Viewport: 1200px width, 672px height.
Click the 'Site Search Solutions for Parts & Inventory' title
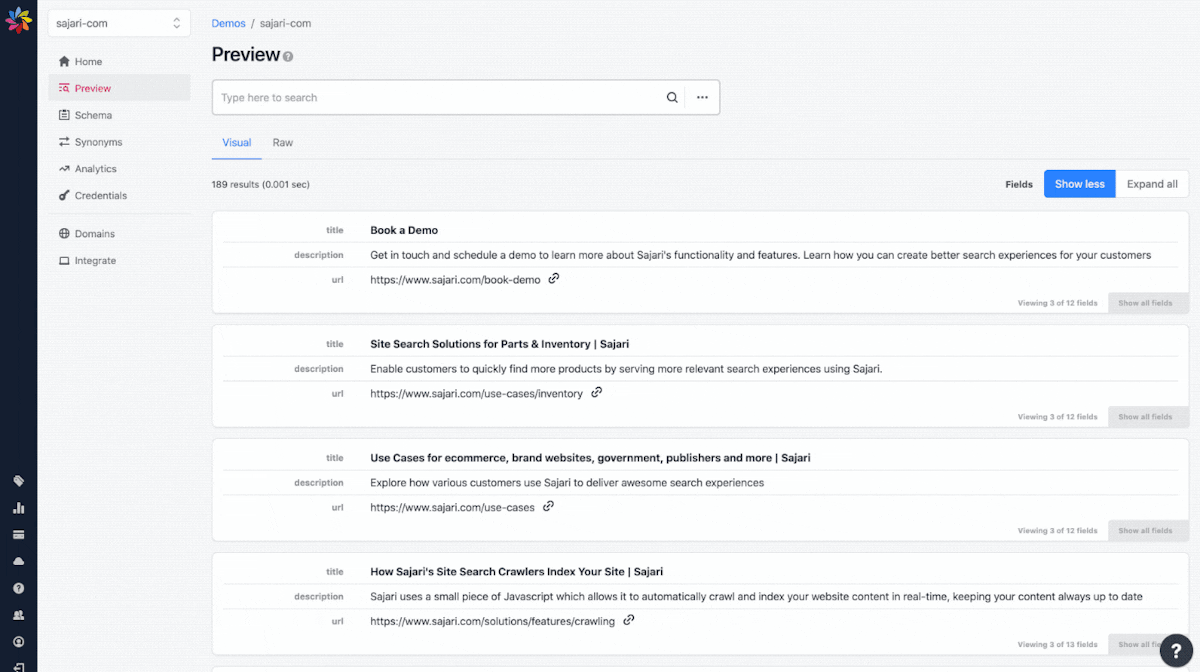pos(500,344)
